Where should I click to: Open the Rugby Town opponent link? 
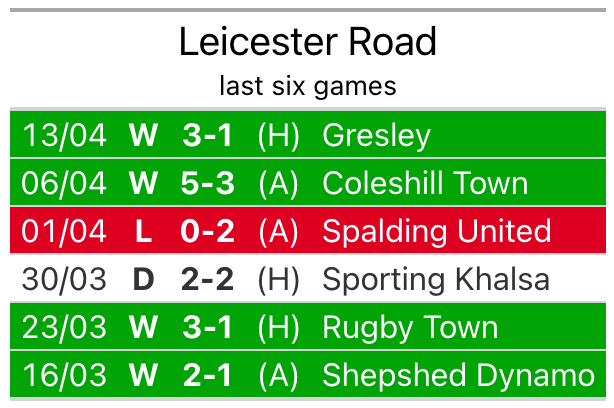click(409, 327)
